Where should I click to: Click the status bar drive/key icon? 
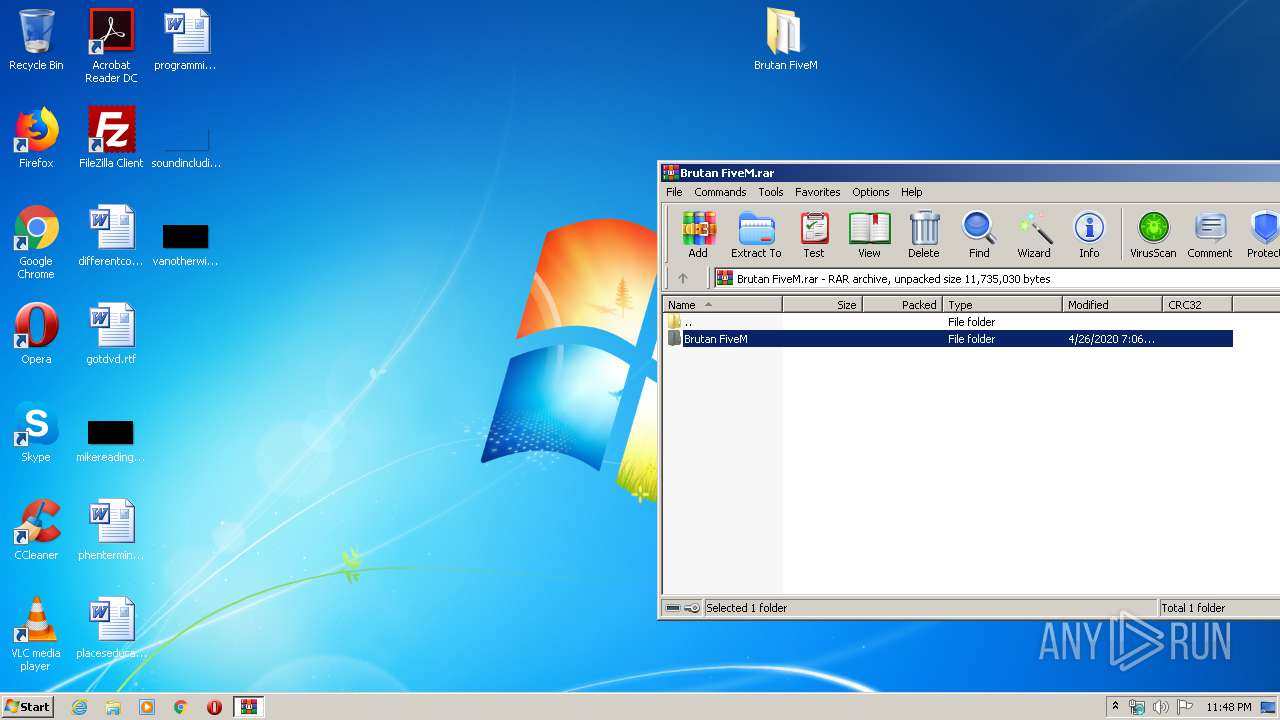tap(683, 608)
